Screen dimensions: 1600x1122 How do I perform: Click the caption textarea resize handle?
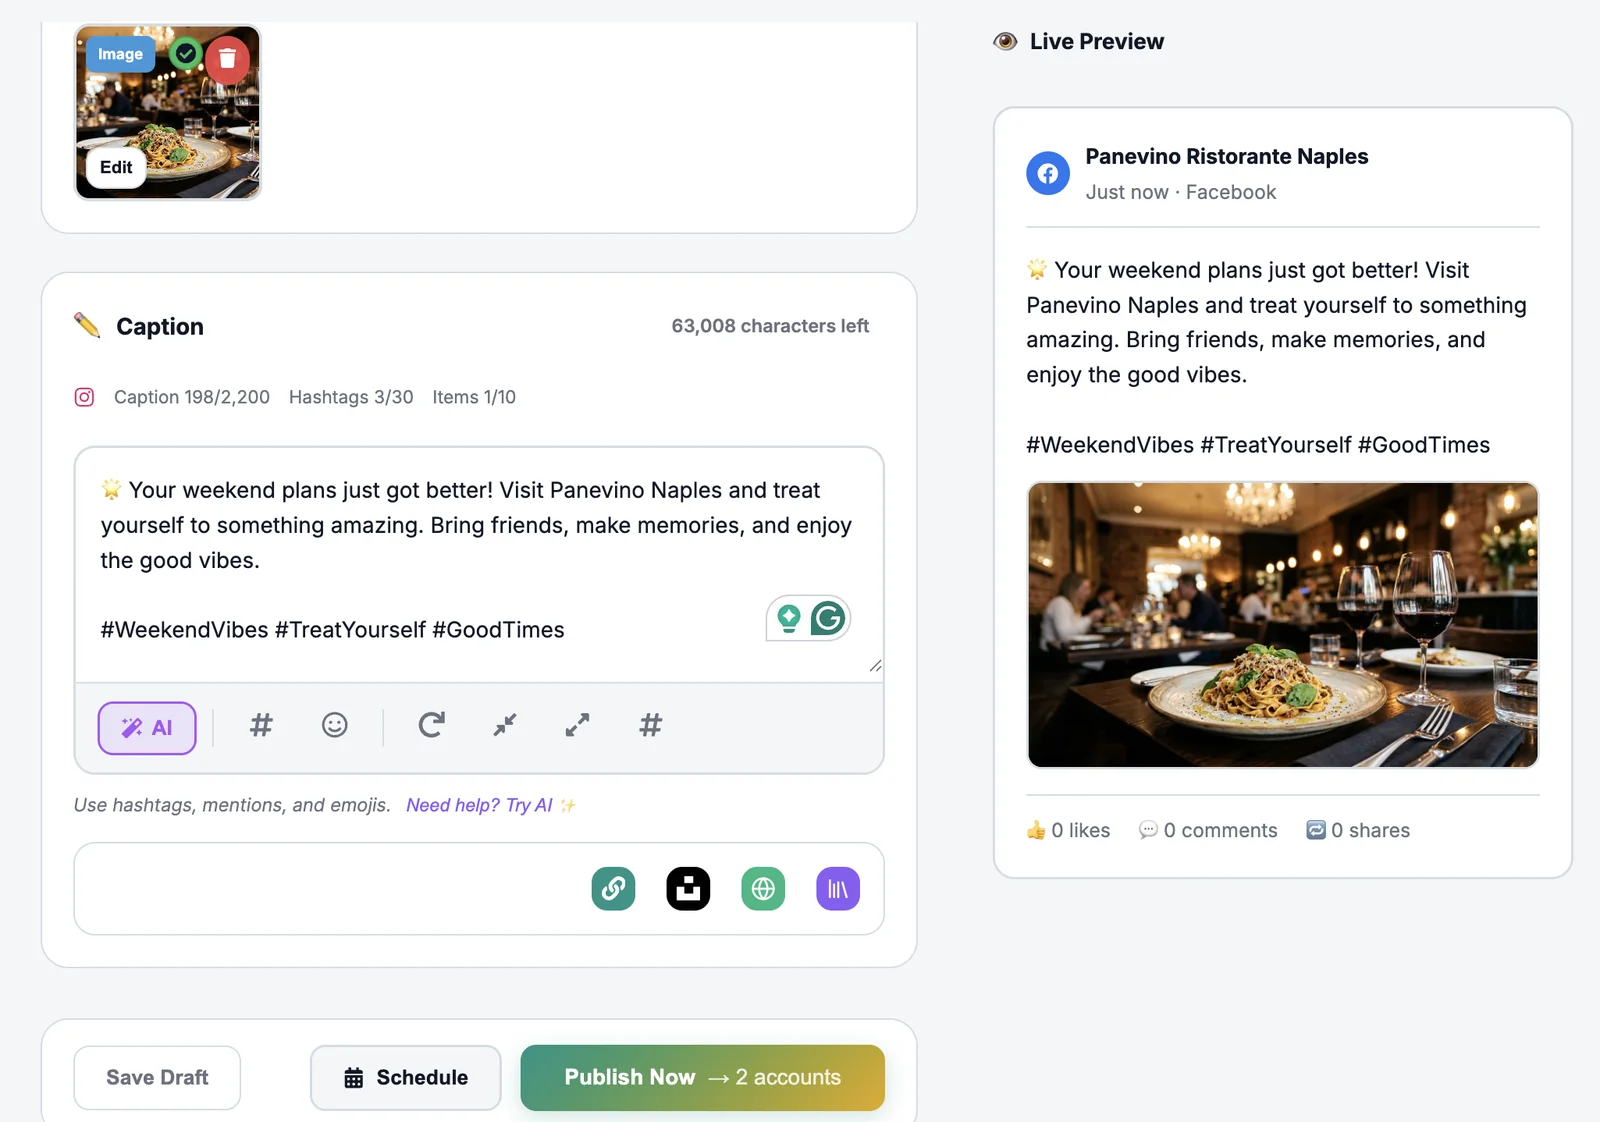pyautogui.click(x=875, y=666)
